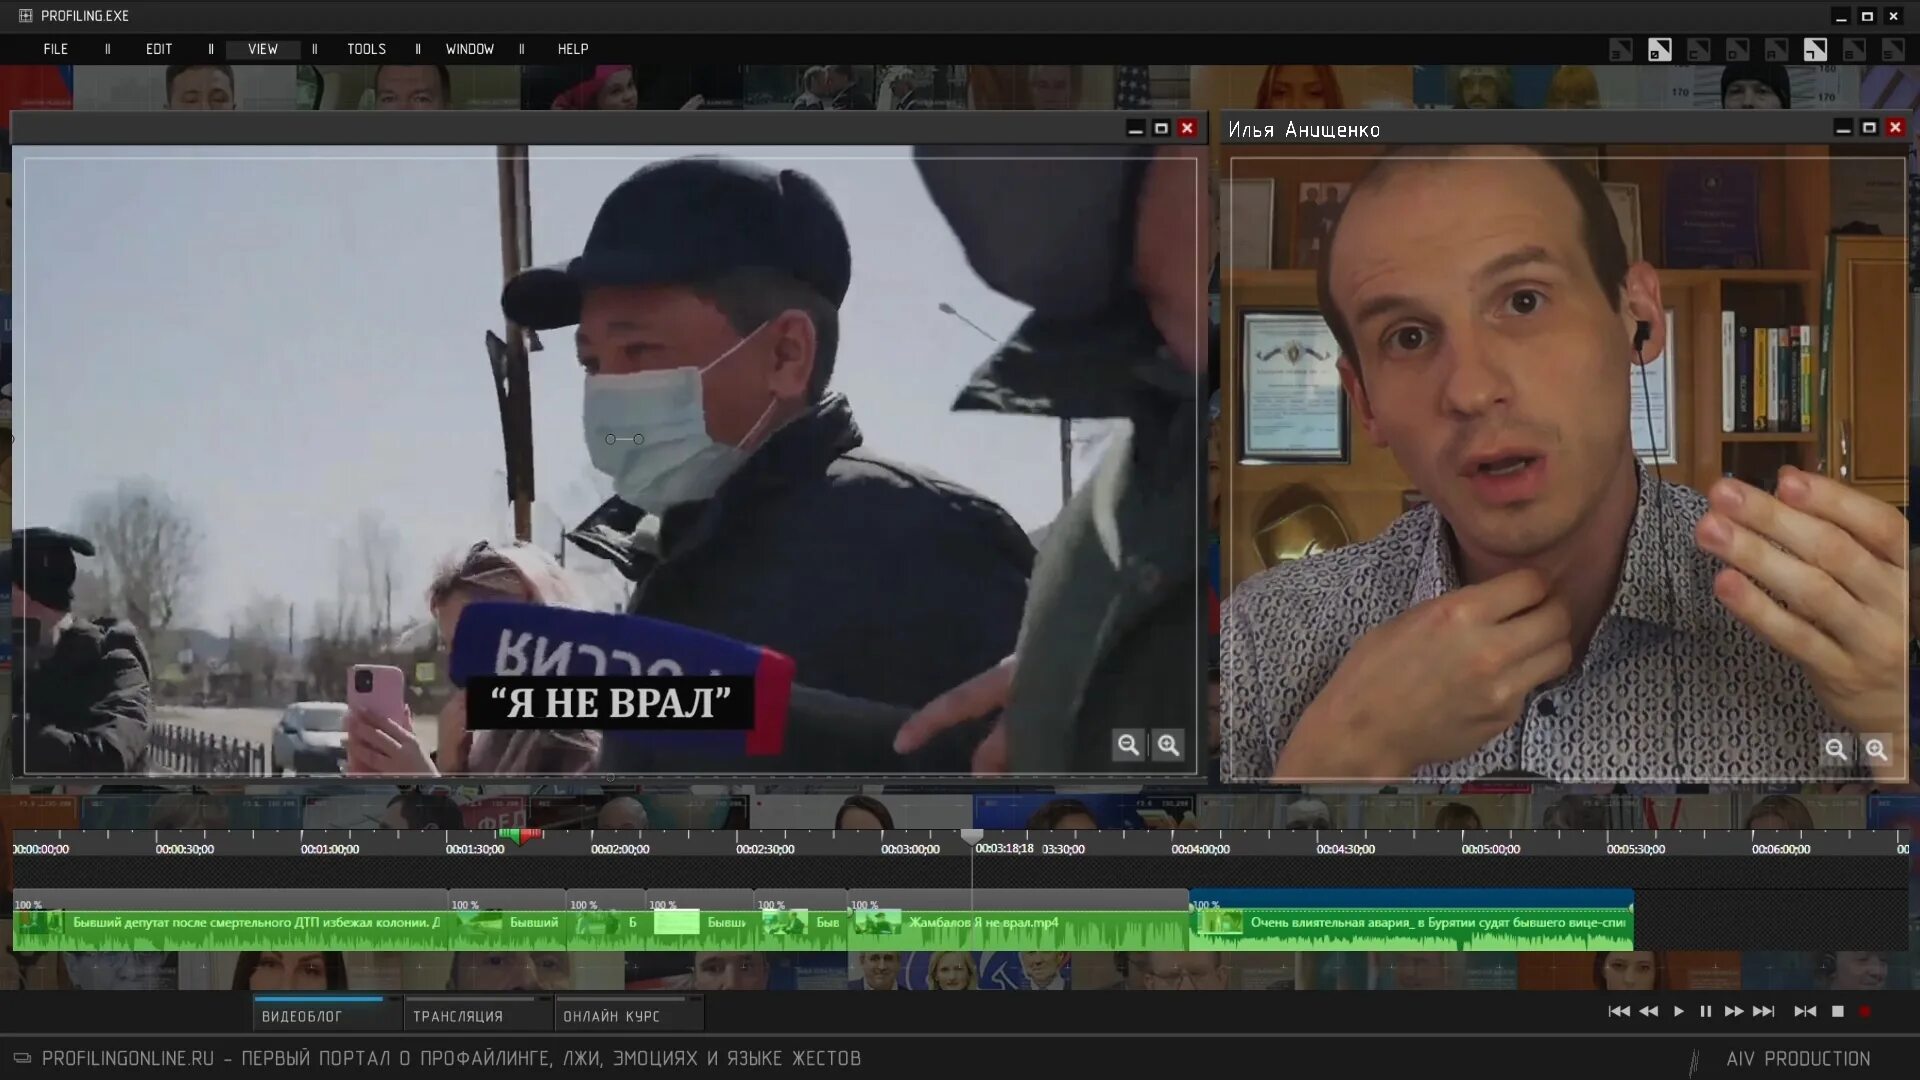Stop playback with the square stop button
The height and width of the screenshot is (1080, 1920).
(x=1838, y=1011)
